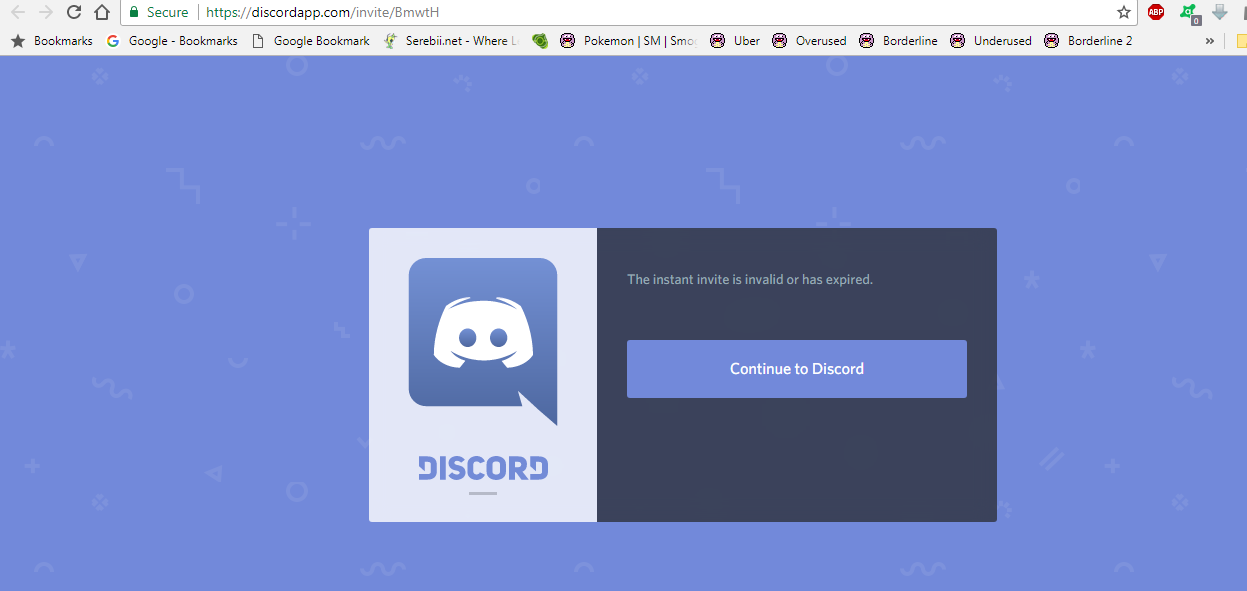The height and width of the screenshot is (591, 1247).
Task: Open the Adblock Plus extension
Action: click(x=1156, y=12)
